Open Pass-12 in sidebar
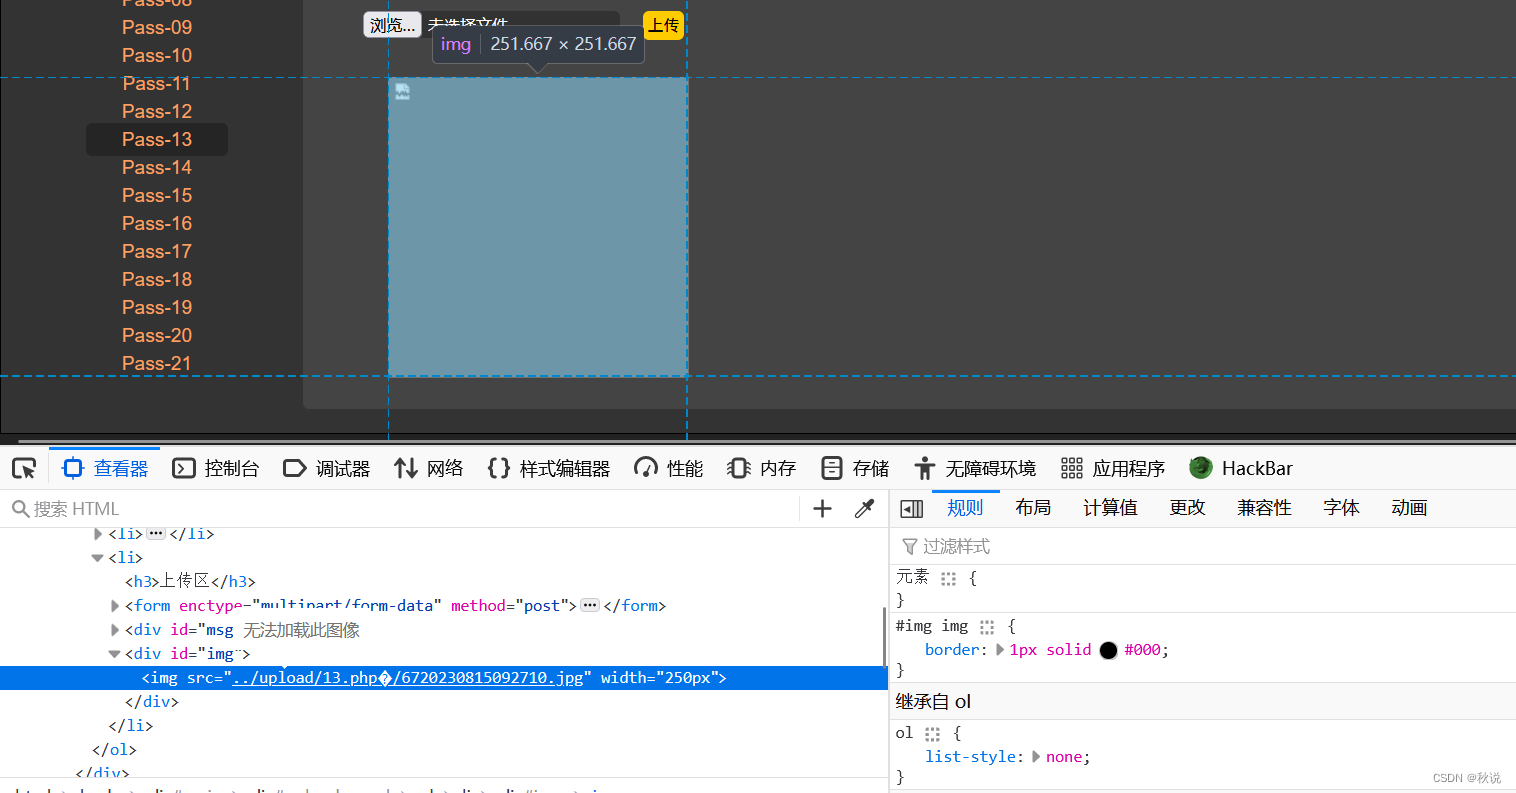 [157, 111]
